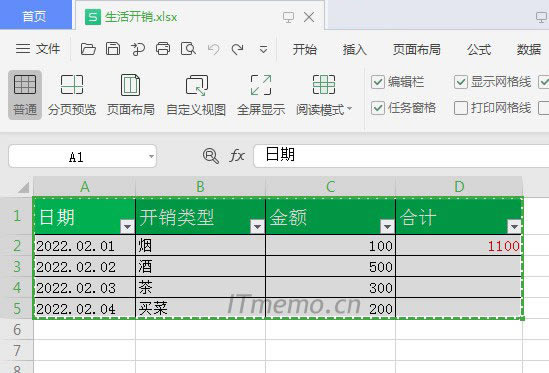Go to the 首页 tab
This screenshot has width=549, height=373.
(x=35, y=16)
